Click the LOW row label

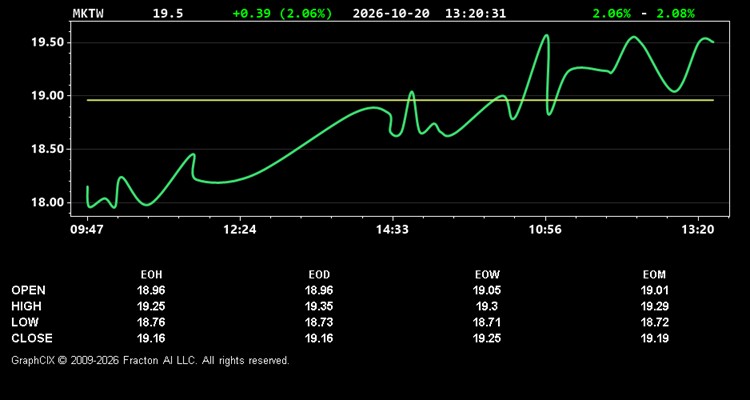pos(25,322)
